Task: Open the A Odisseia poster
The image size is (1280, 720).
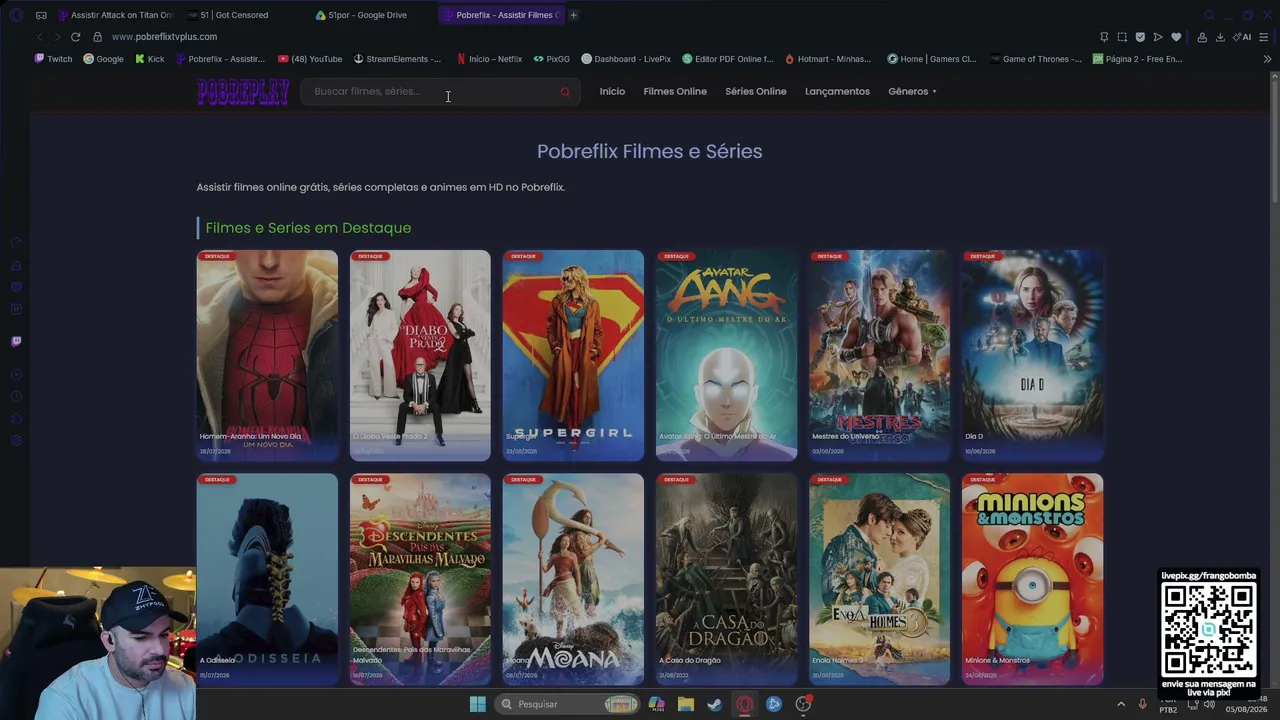Action: (267, 579)
